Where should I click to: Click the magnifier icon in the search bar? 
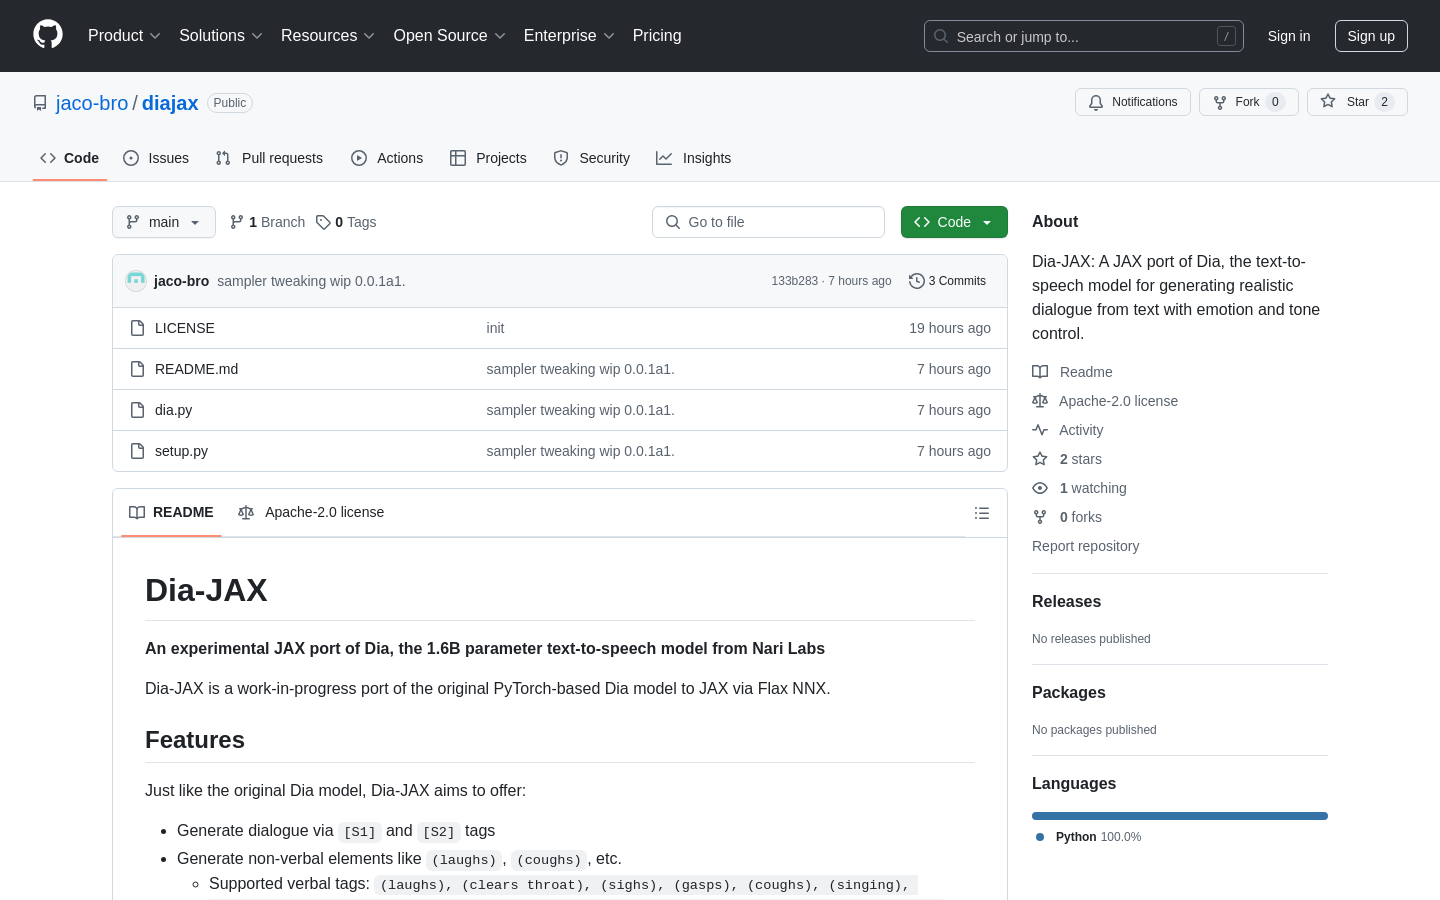pos(941,36)
